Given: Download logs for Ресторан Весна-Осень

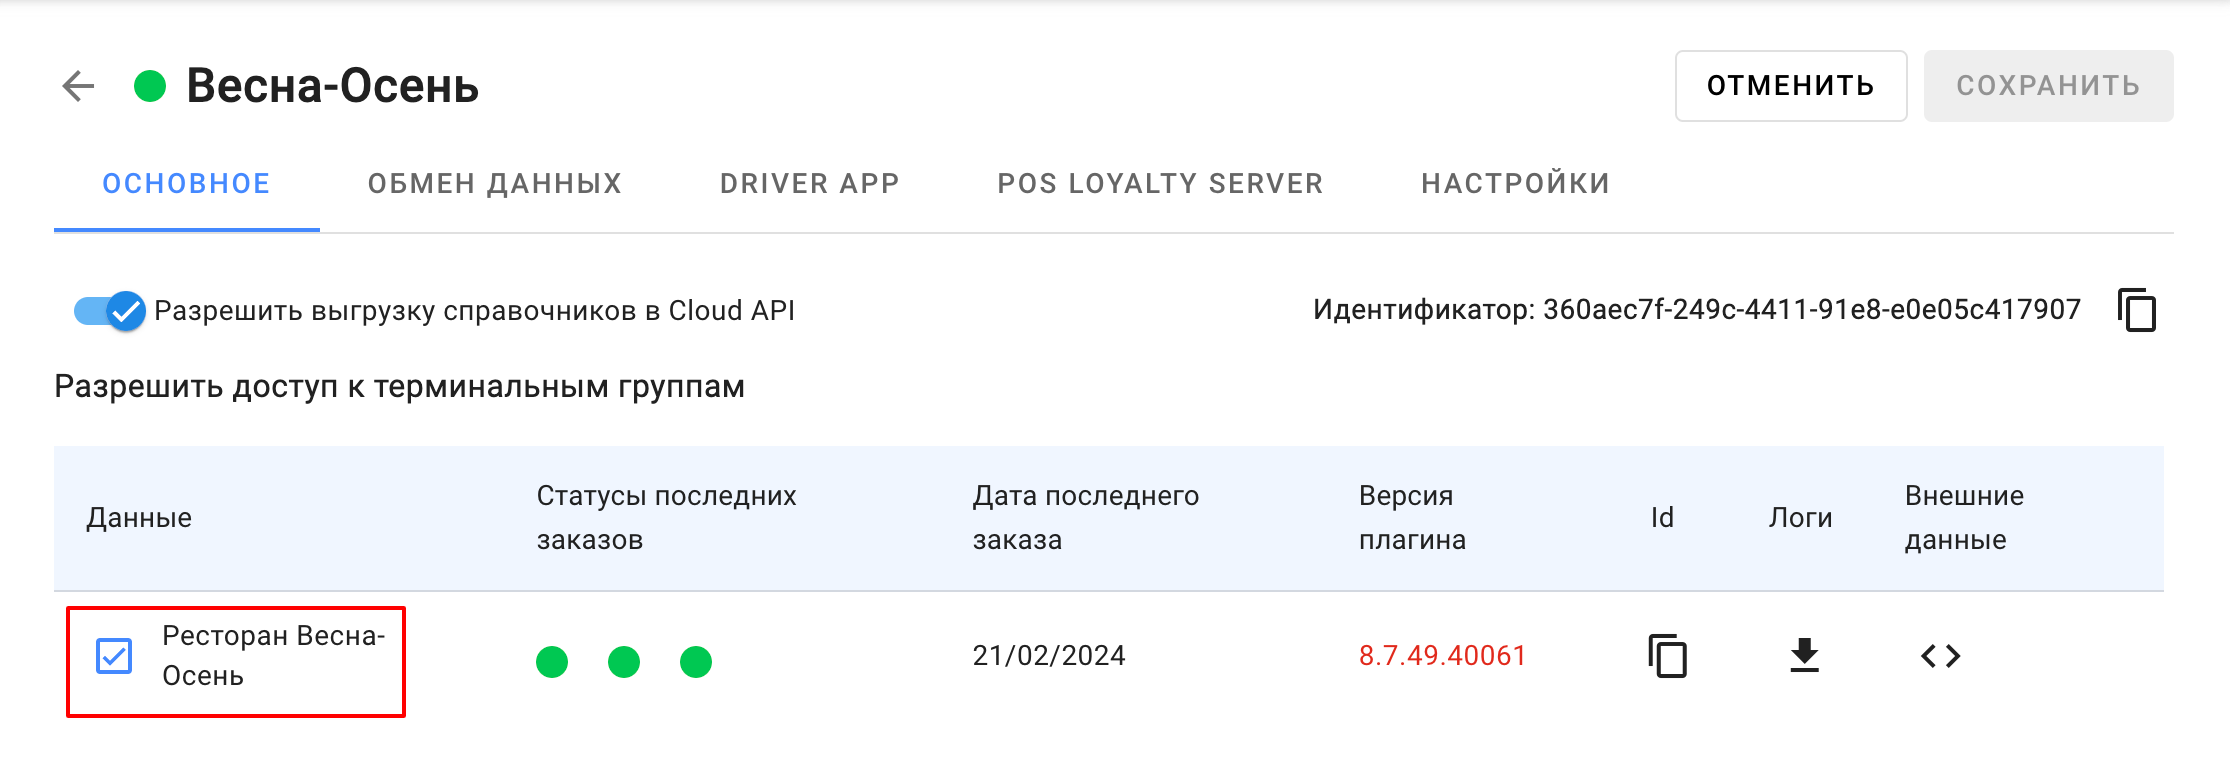Looking at the screenshot, I should [x=1804, y=656].
